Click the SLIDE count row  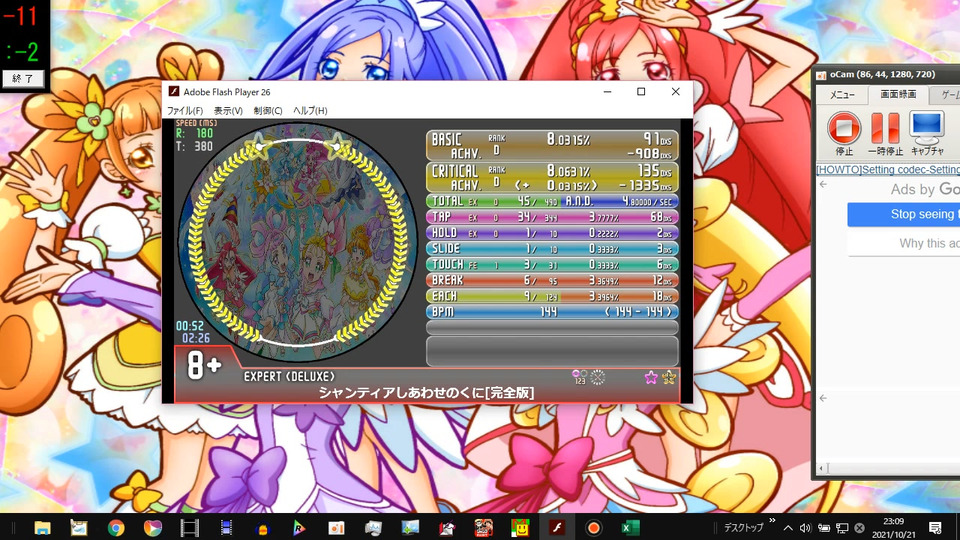coord(552,249)
